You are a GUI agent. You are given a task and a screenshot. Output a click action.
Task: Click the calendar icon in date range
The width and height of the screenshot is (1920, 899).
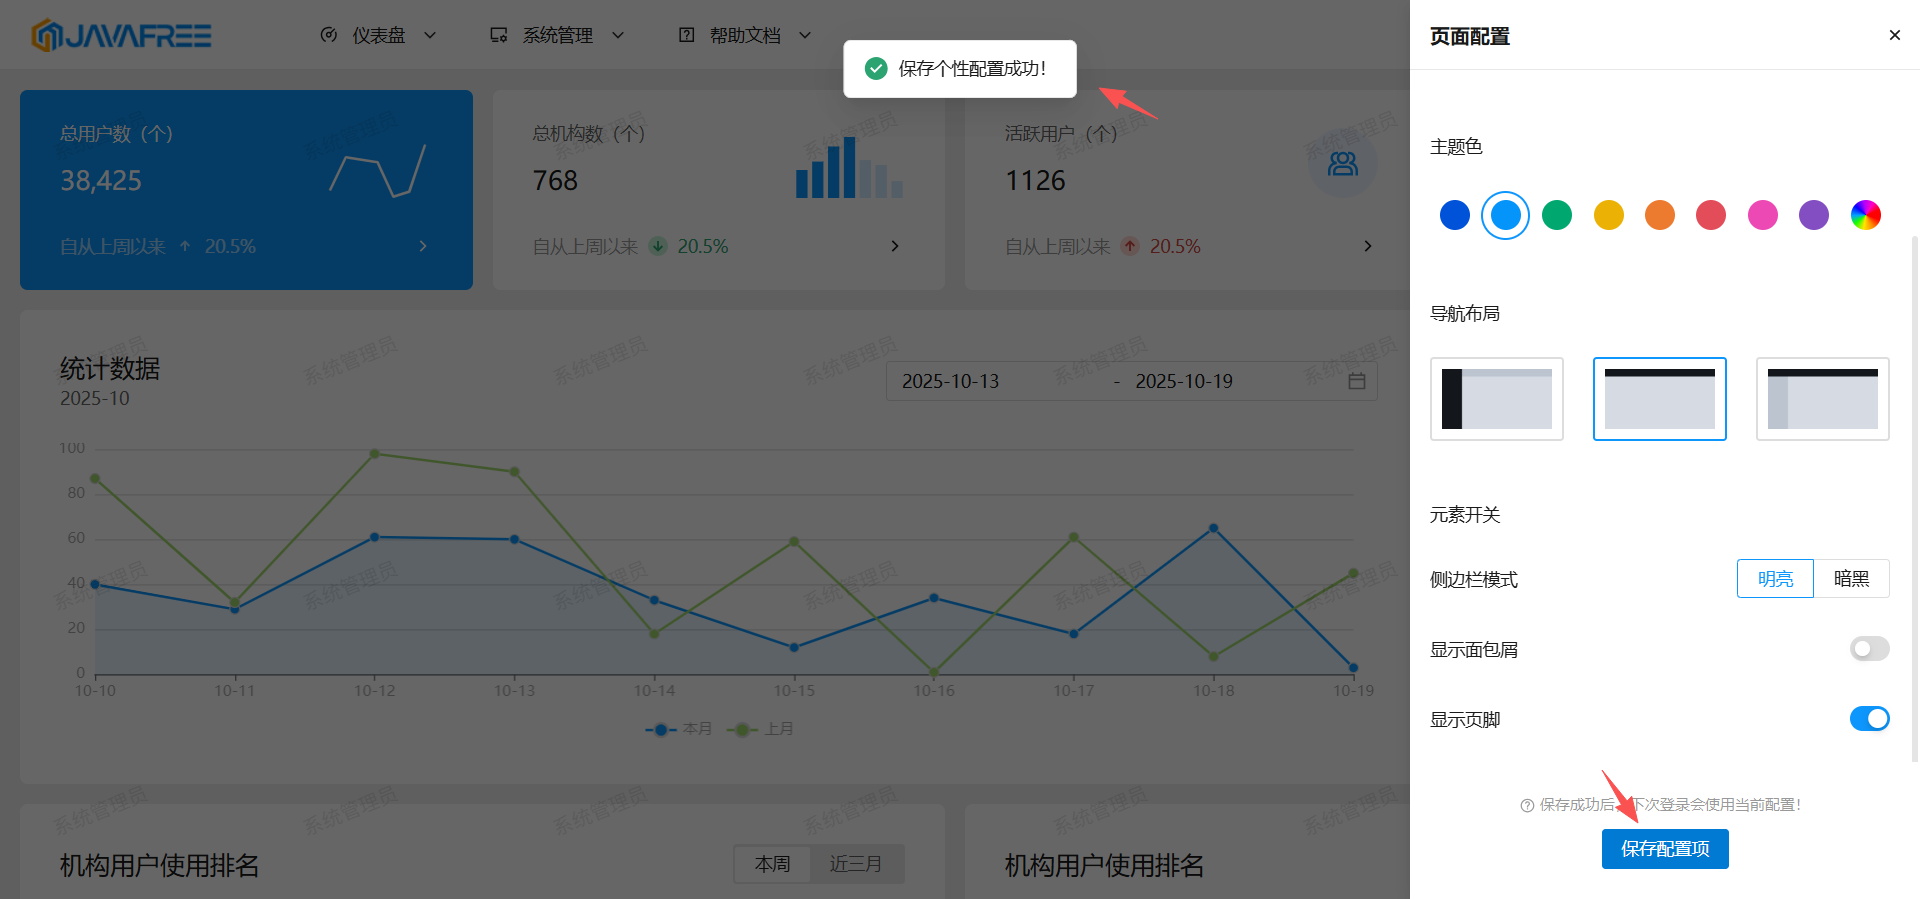1356,381
